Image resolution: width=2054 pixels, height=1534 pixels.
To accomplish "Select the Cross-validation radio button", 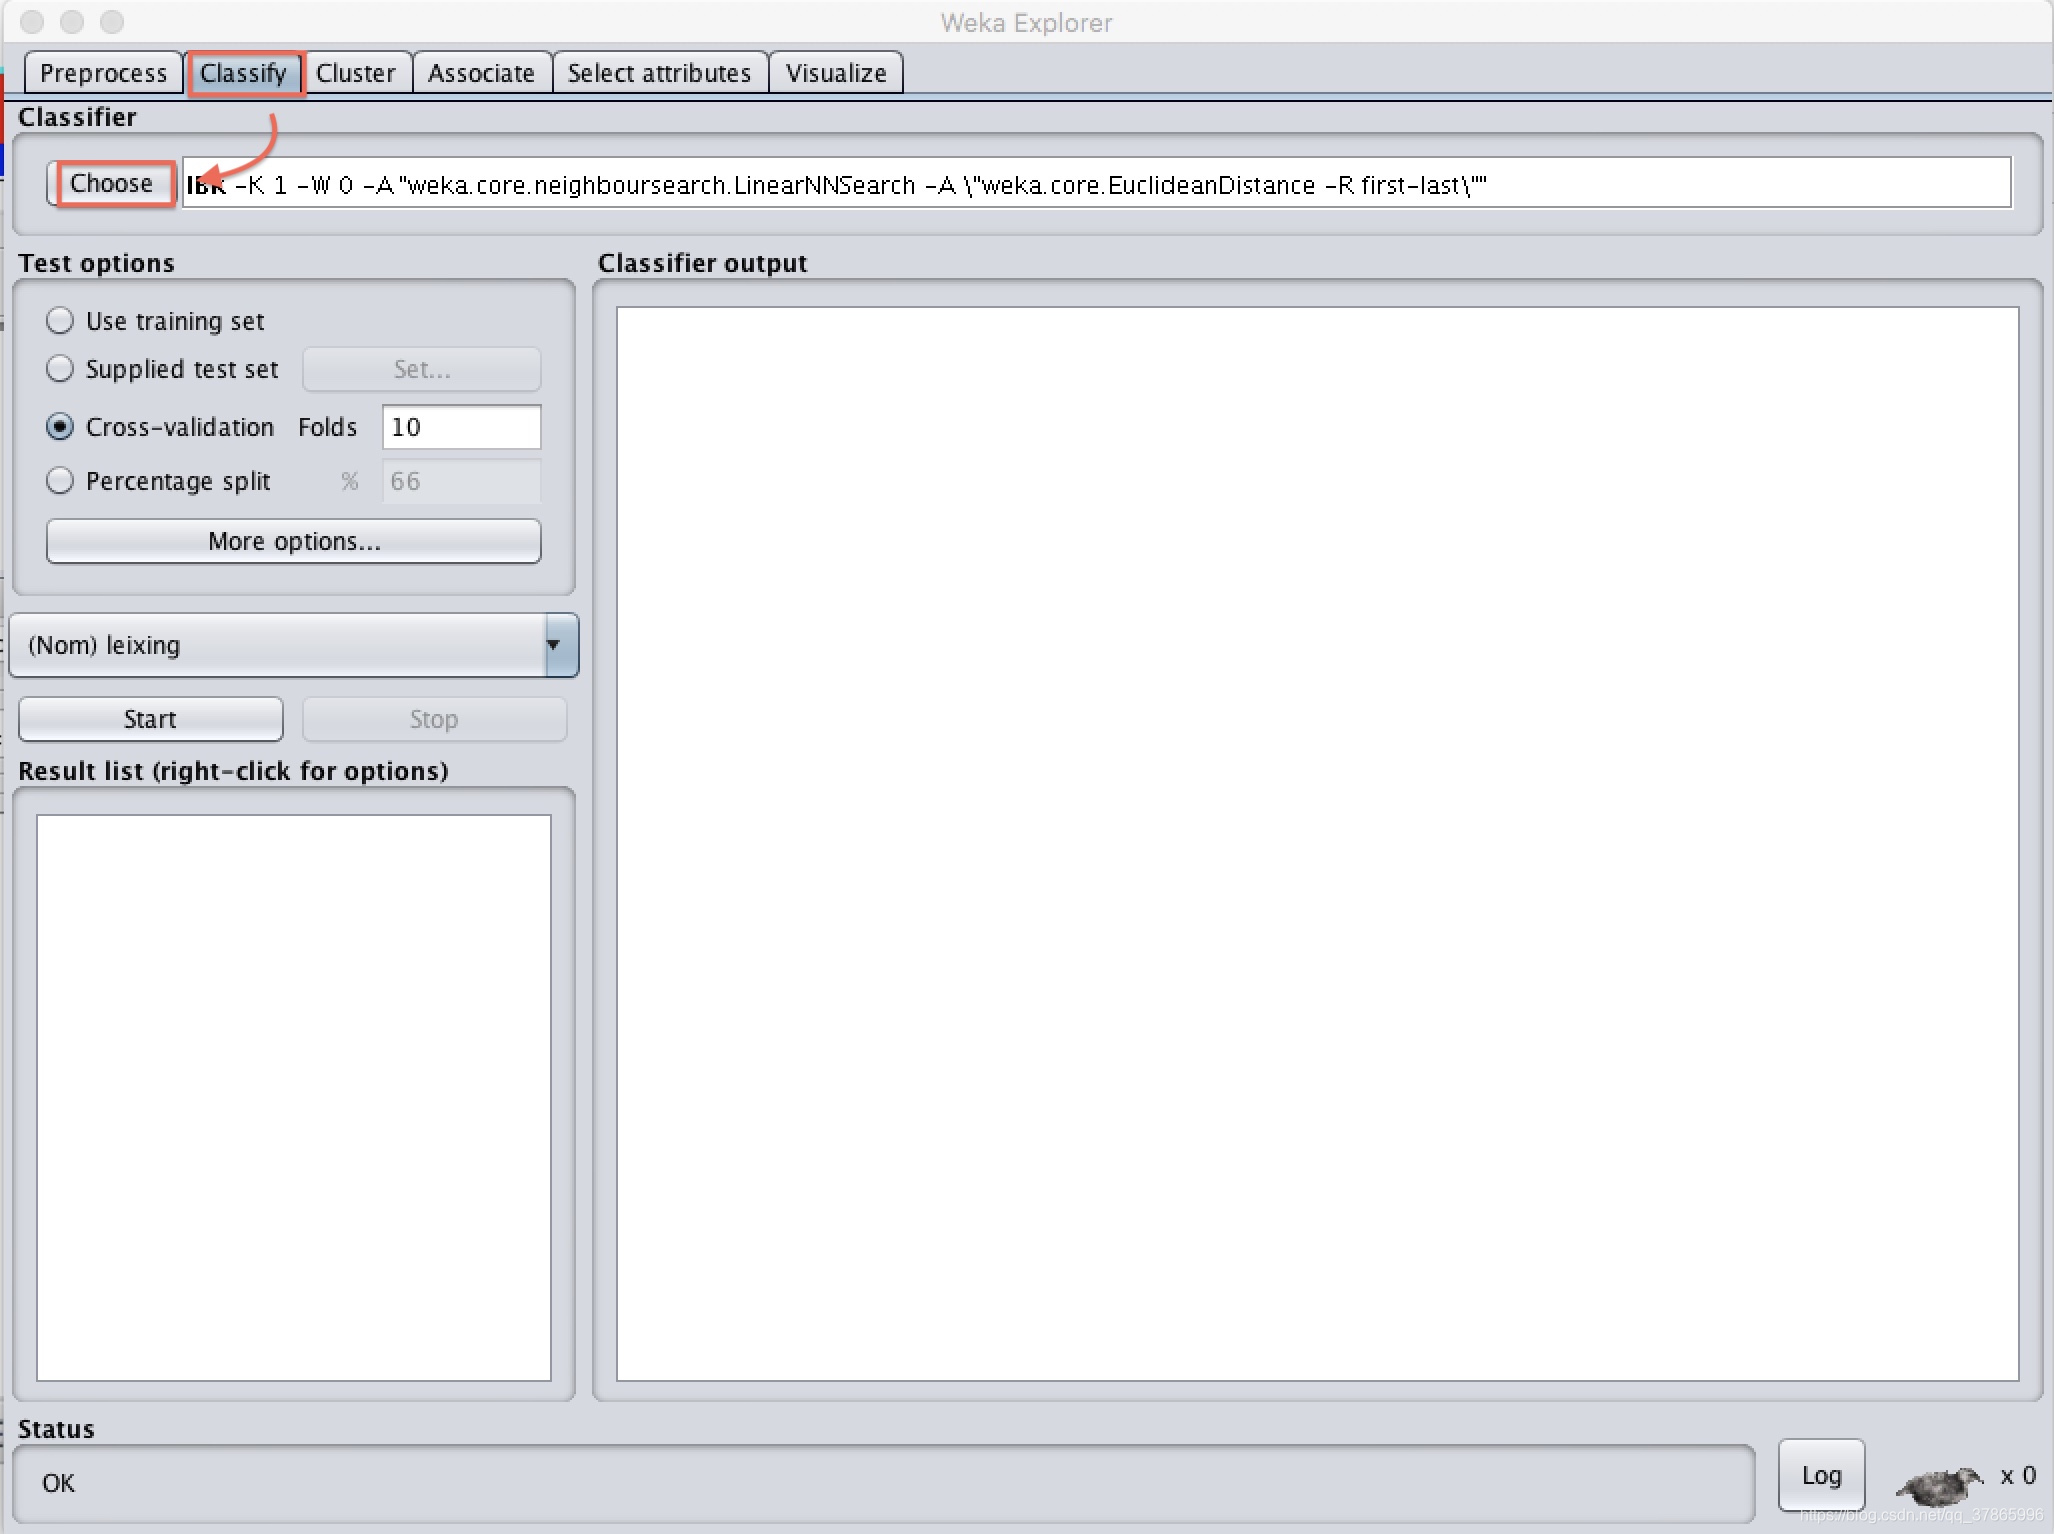I will pyautogui.click(x=60, y=427).
